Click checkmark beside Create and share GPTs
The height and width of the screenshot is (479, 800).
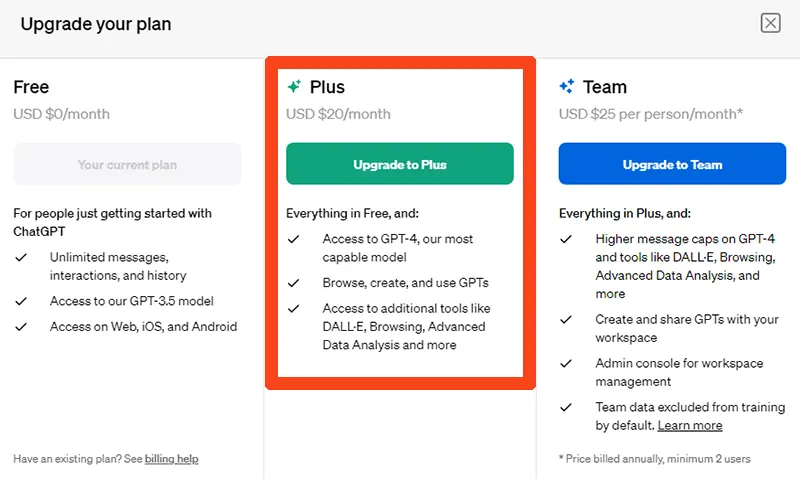pyautogui.click(x=566, y=320)
